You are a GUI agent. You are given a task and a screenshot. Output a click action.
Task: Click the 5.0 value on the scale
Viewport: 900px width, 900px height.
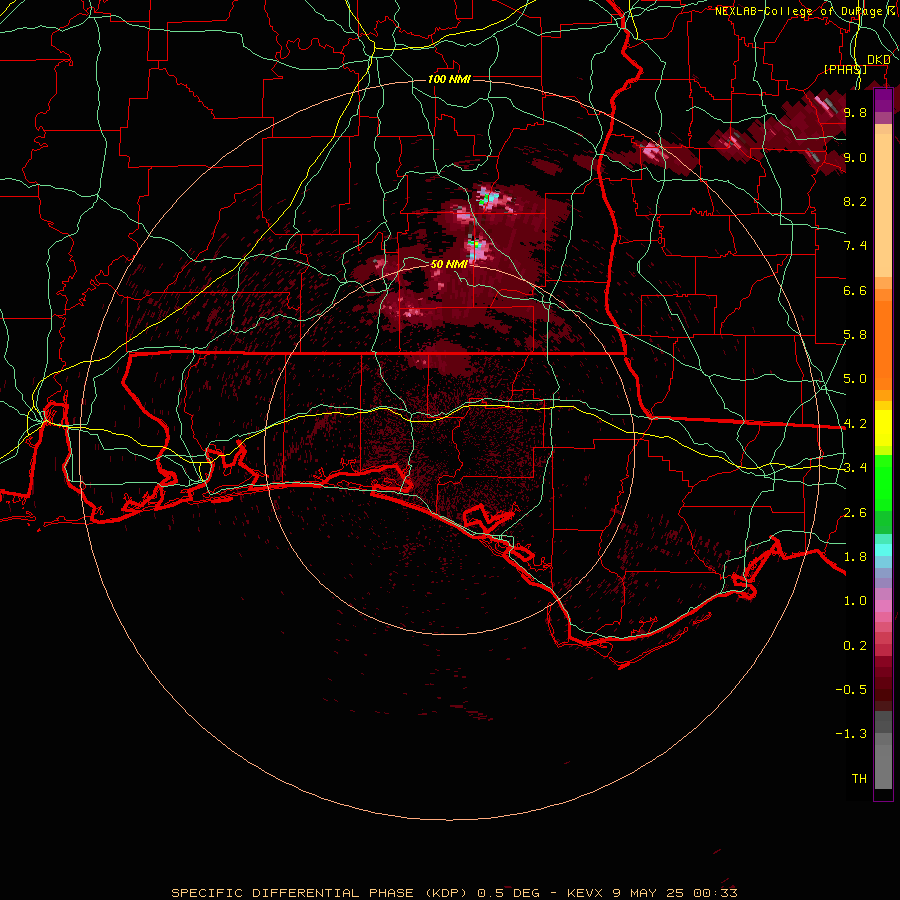(855, 379)
